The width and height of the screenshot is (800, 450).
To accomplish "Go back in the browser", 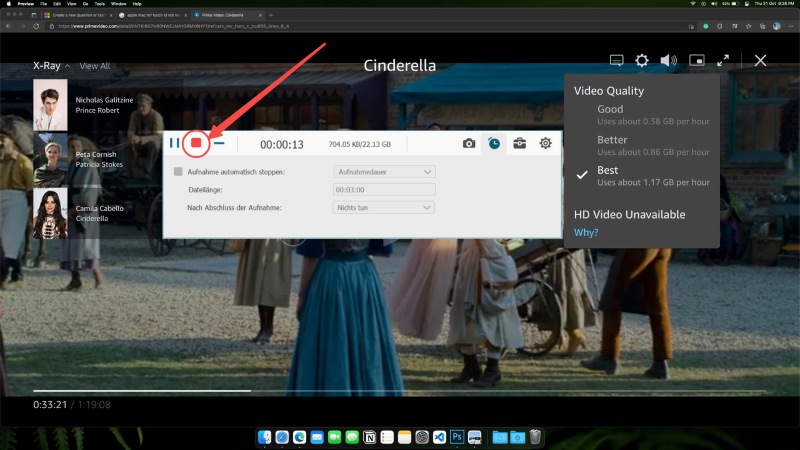I will [8, 26].
